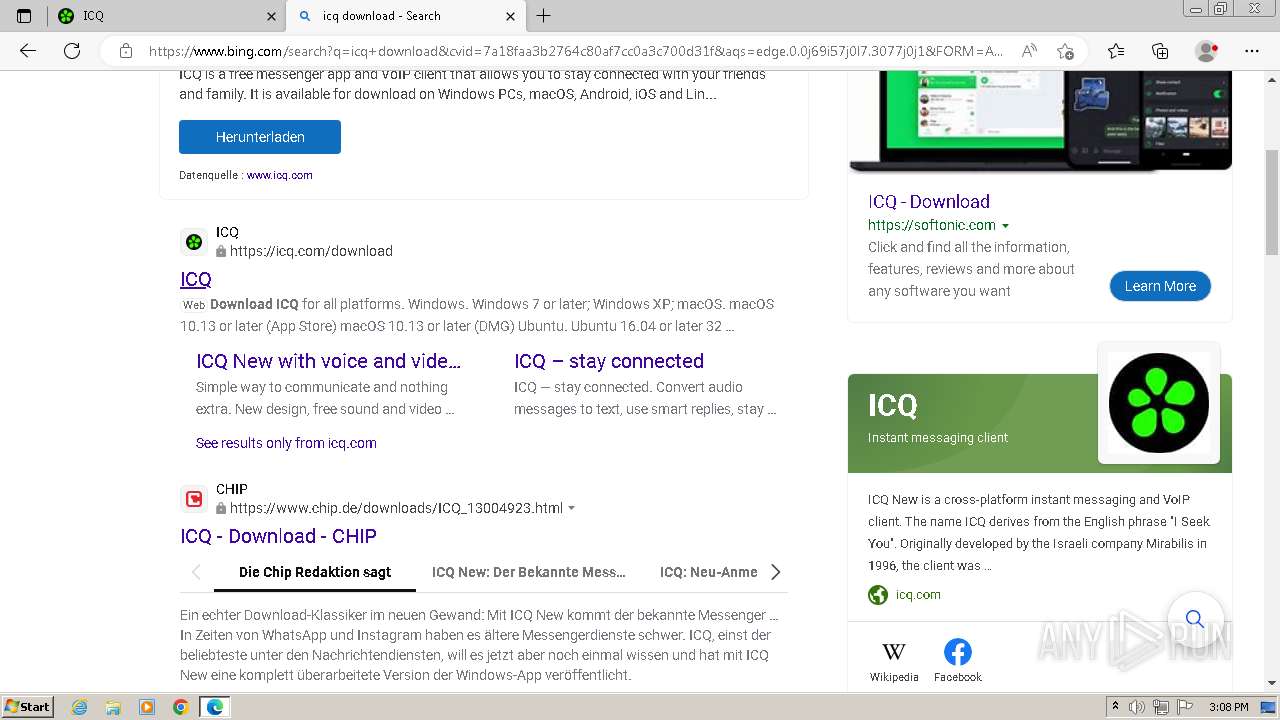View site information lock icon
Screen dimensions: 1280x720
coord(126,51)
